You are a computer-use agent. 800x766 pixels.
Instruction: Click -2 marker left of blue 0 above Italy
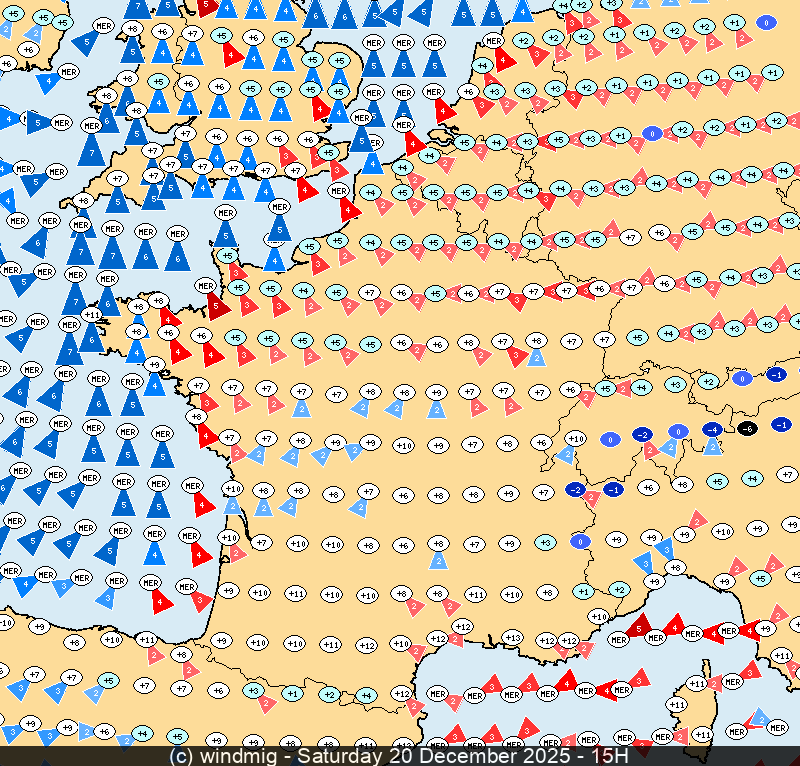pos(643,434)
